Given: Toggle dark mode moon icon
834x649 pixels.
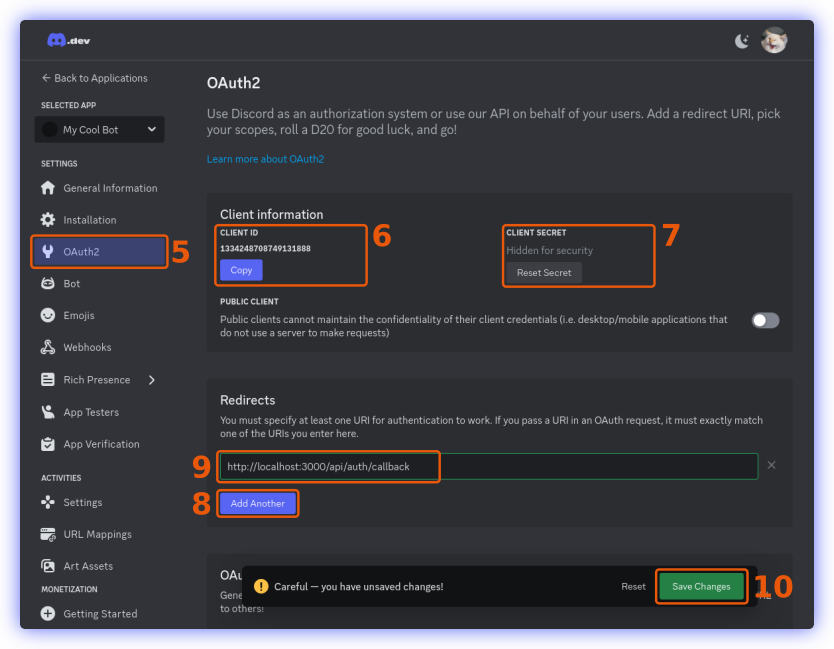Looking at the screenshot, I should 741,41.
